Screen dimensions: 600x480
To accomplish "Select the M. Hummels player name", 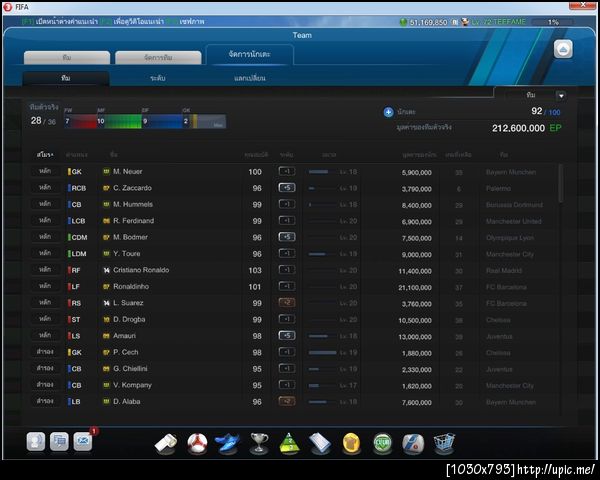I will click(x=133, y=204).
